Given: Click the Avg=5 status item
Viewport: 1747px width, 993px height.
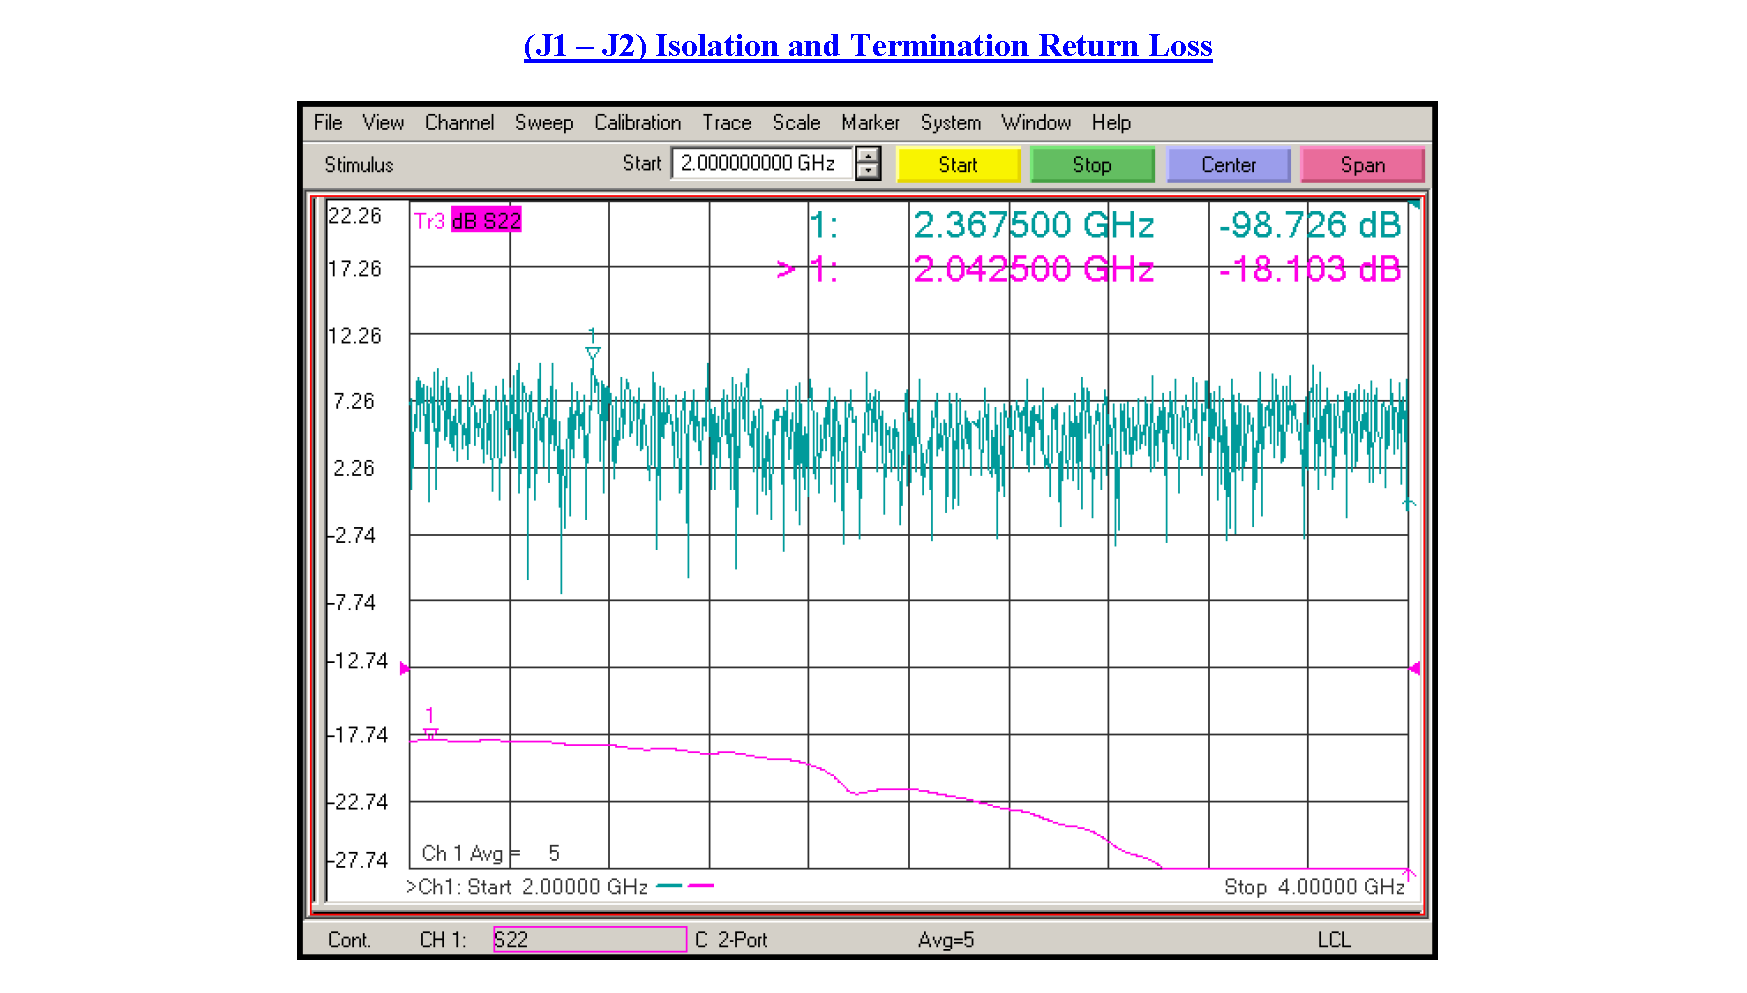Looking at the screenshot, I should 946,939.
